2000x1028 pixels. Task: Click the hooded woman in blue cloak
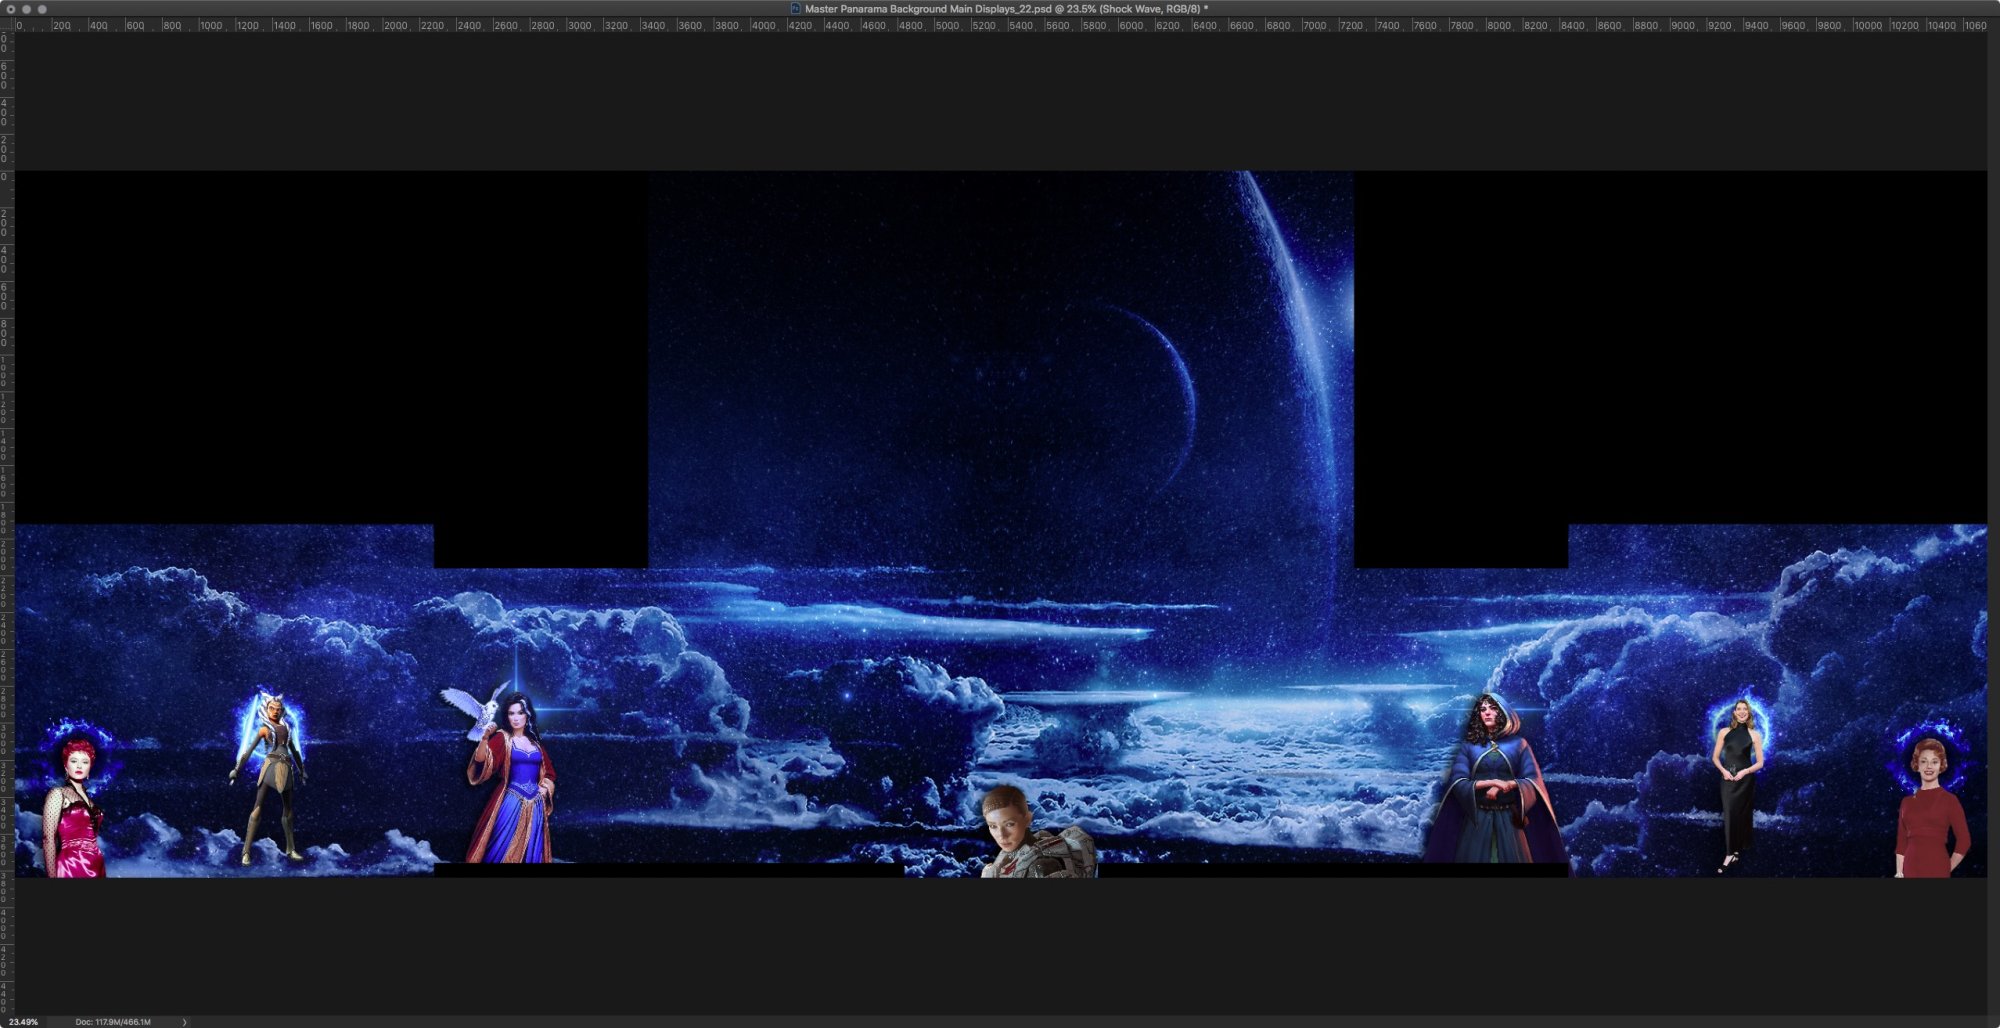tap(1494, 778)
